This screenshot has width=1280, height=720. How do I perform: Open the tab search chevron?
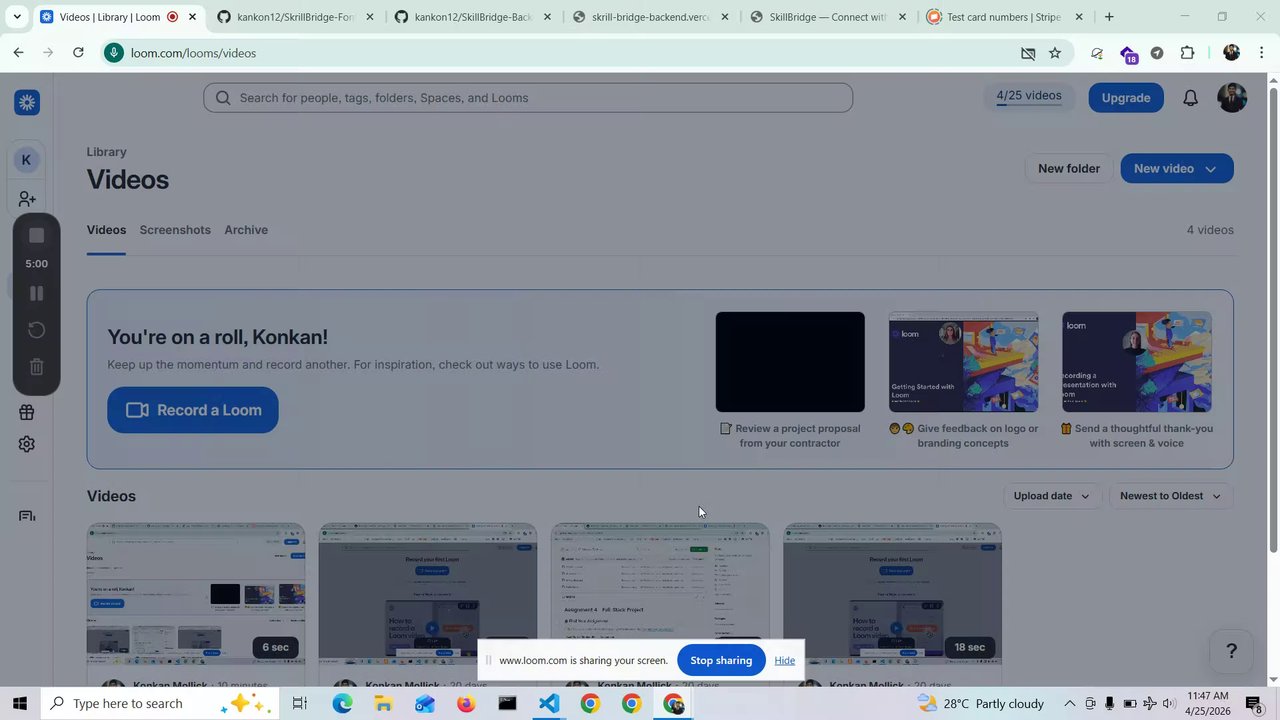tap(16, 16)
